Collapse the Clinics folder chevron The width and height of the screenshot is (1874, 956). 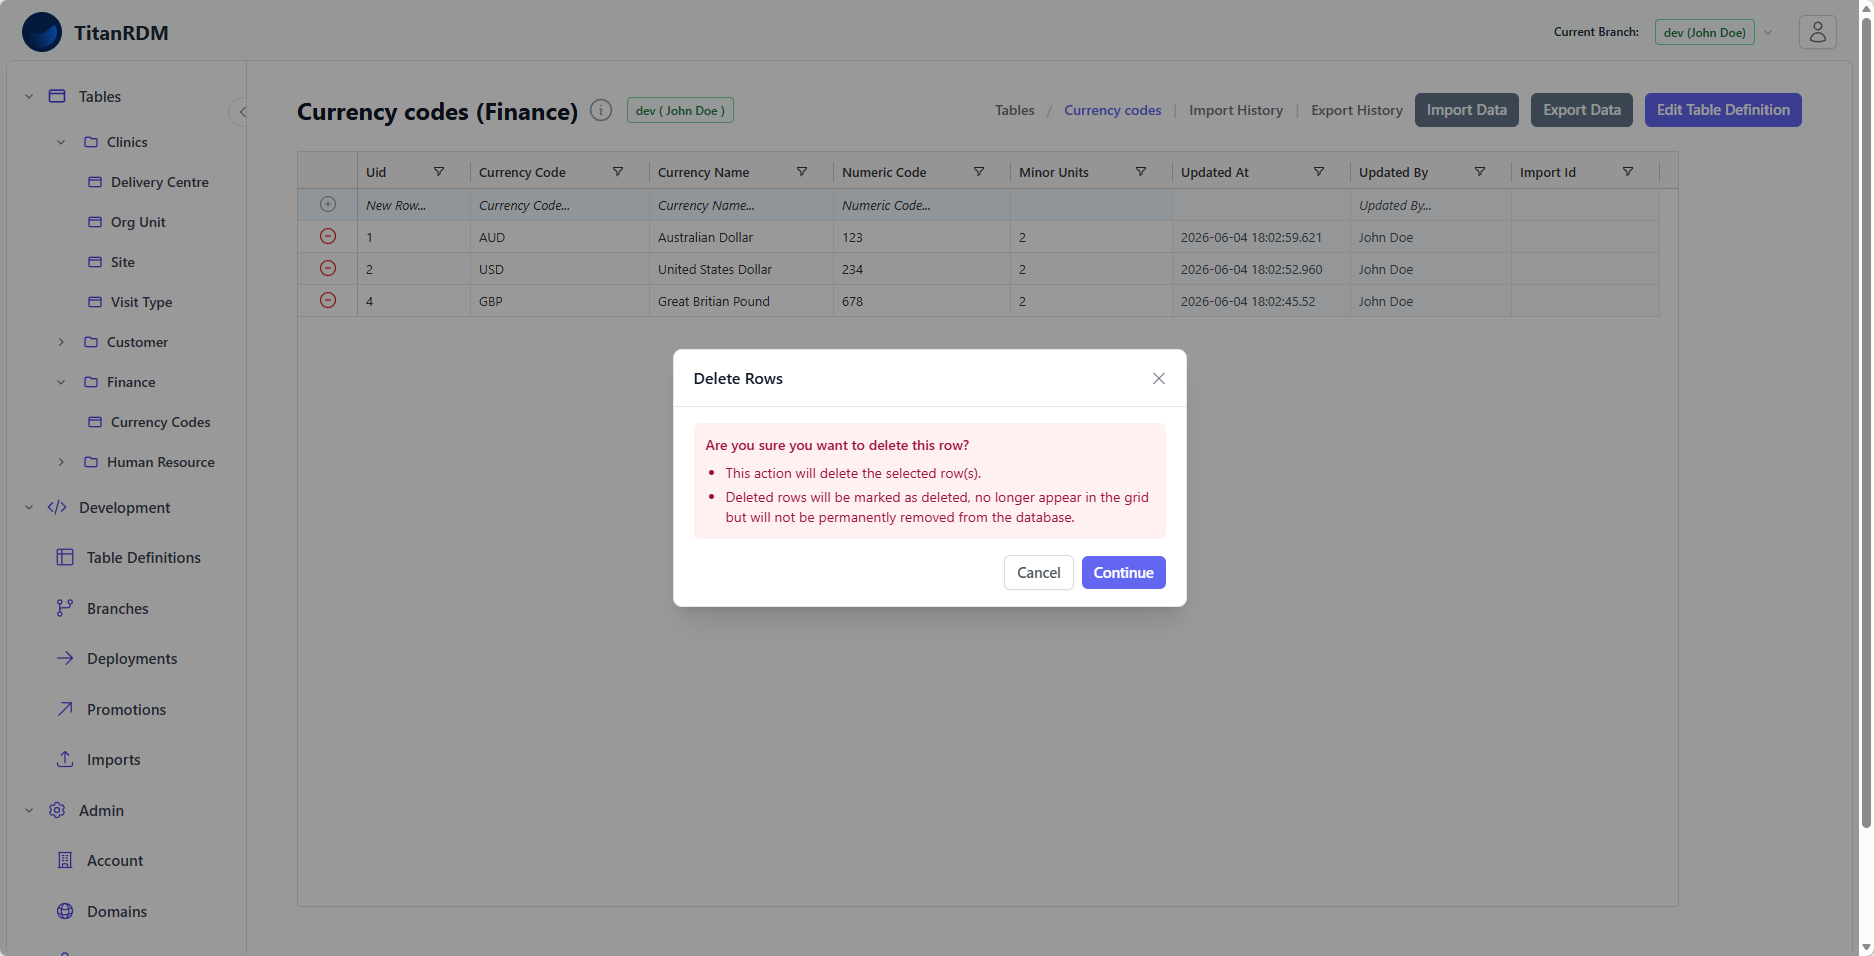(x=61, y=142)
